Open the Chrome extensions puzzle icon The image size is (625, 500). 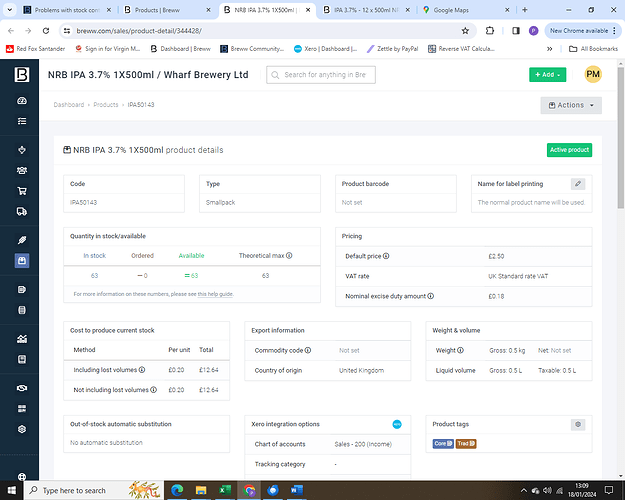489,31
